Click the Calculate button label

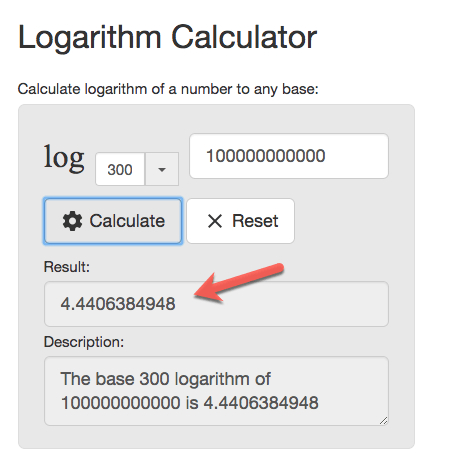127,221
